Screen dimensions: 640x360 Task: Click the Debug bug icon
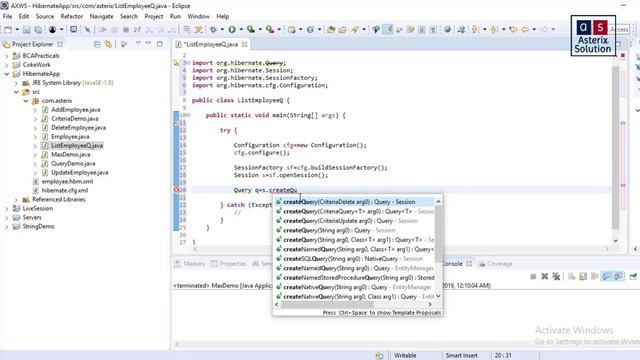(x=213, y=29)
